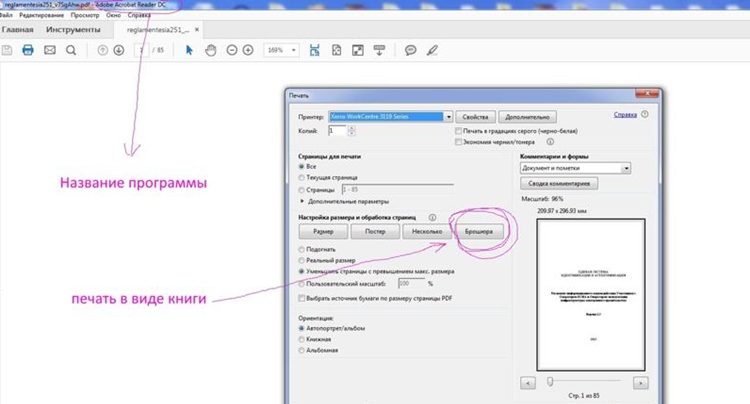Click the zoom out minus icon
This screenshot has width=750, height=404.
coord(232,50)
